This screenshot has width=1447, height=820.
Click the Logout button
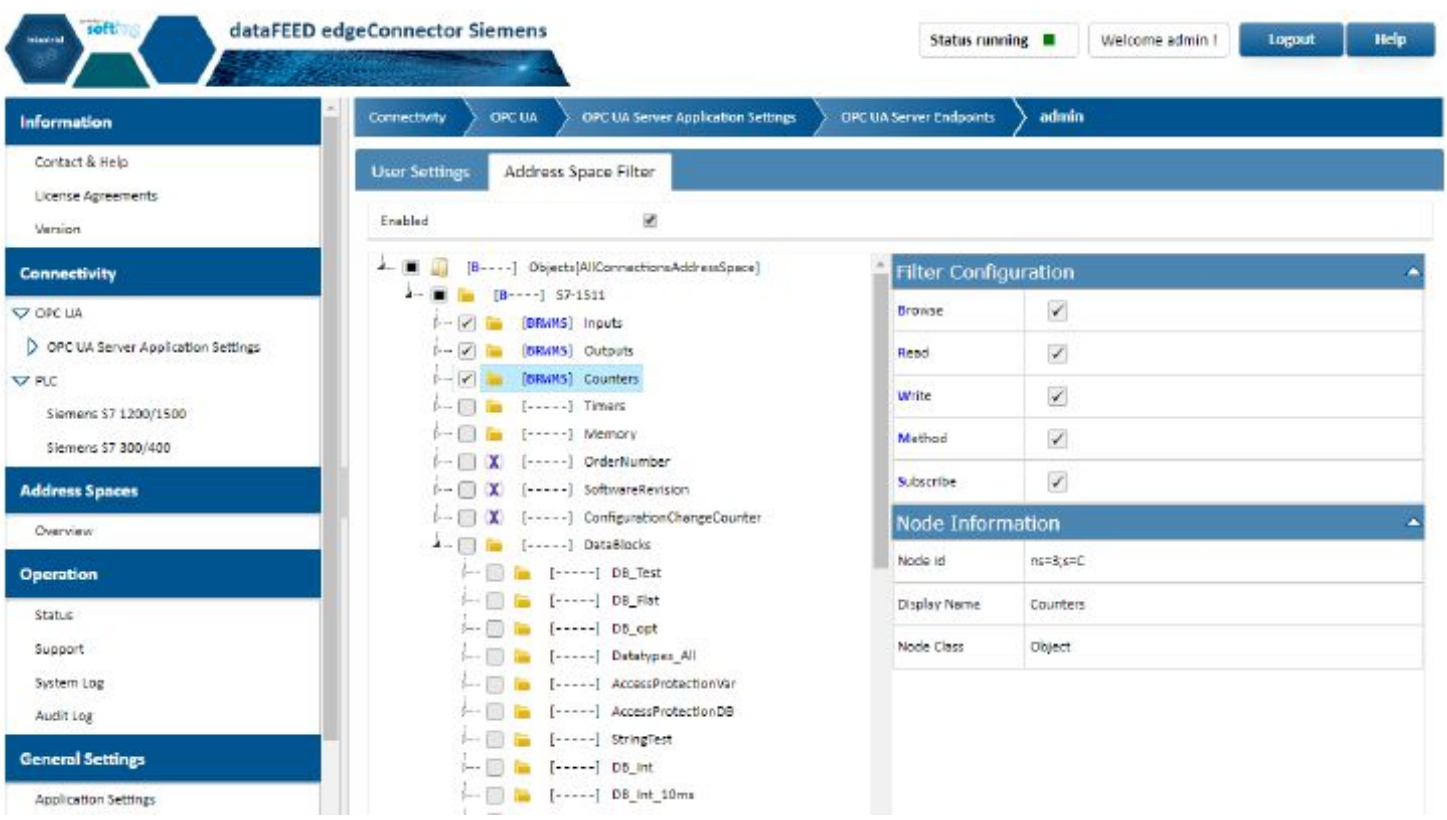[1290, 40]
